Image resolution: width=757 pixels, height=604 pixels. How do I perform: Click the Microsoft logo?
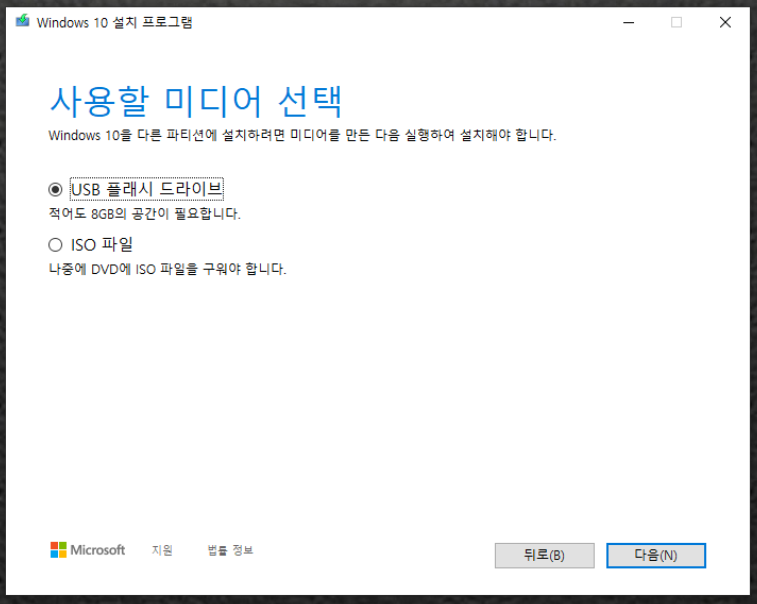87,550
